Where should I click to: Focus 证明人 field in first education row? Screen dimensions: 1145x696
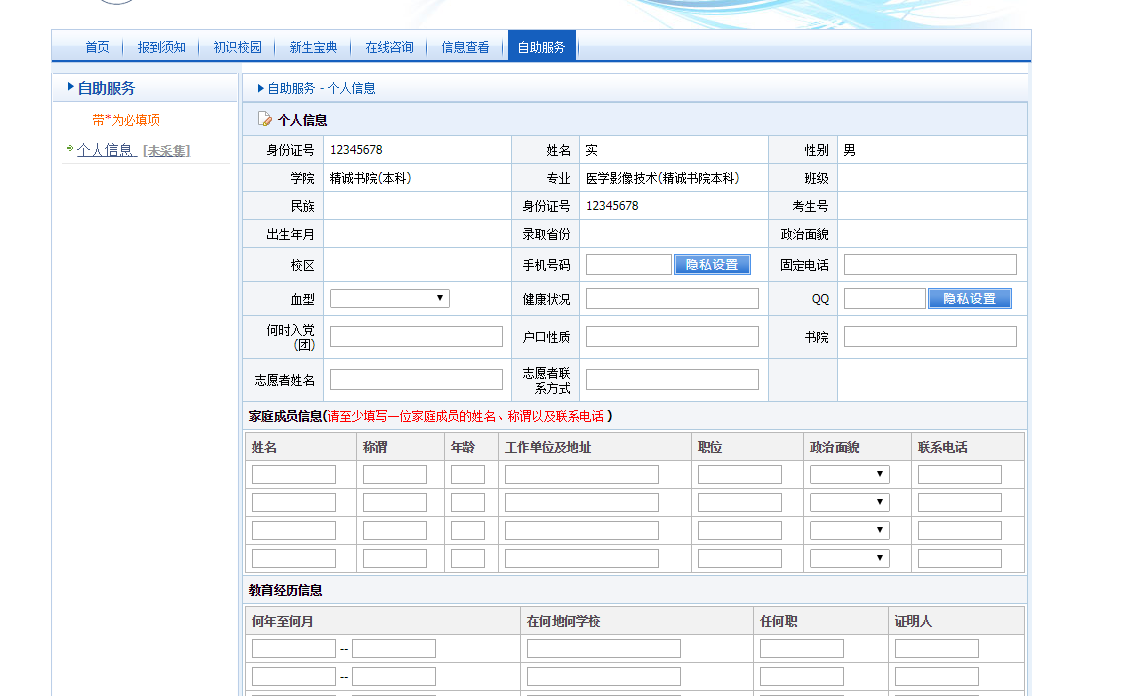click(x=937, y=649)
